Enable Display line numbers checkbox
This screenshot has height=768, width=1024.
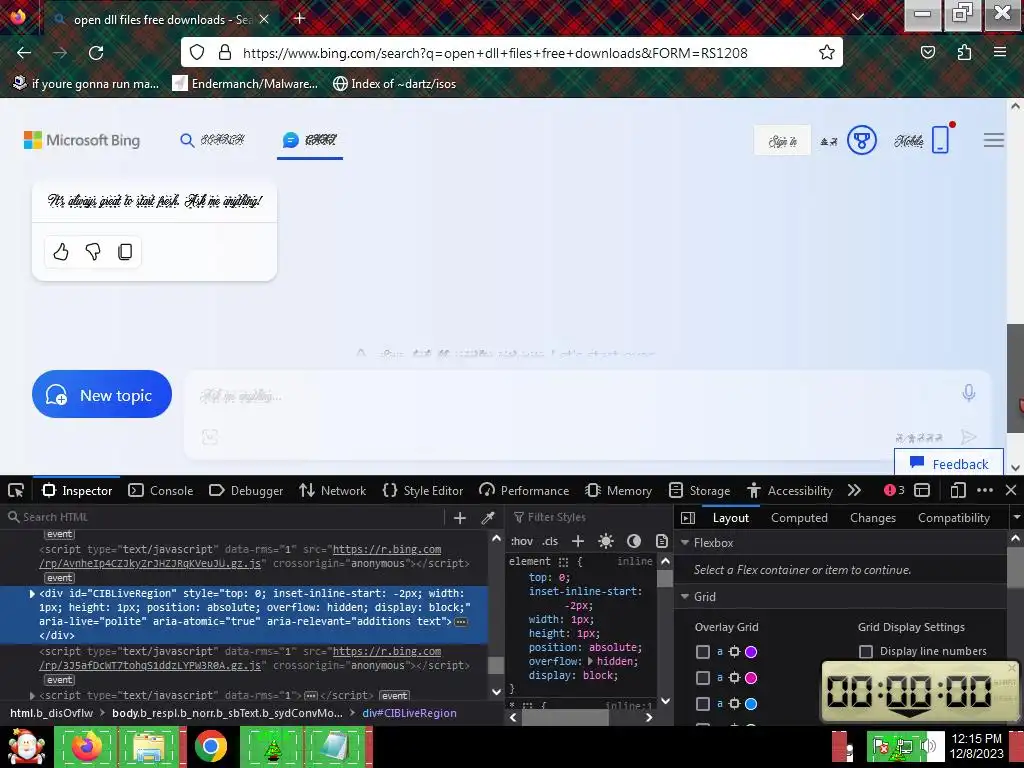tap(866, 652)
